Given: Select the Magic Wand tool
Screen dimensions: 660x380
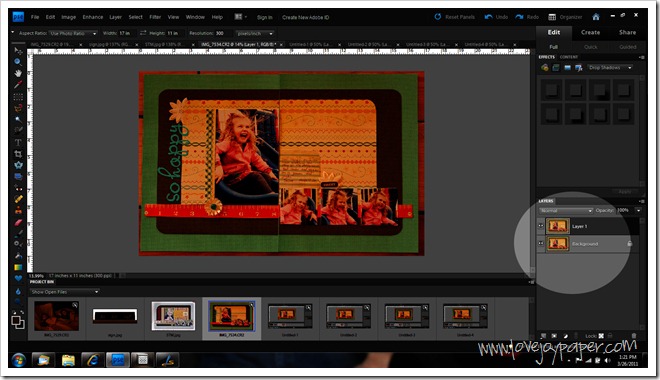Looking at the screenshot, I should tap(18, 120).
